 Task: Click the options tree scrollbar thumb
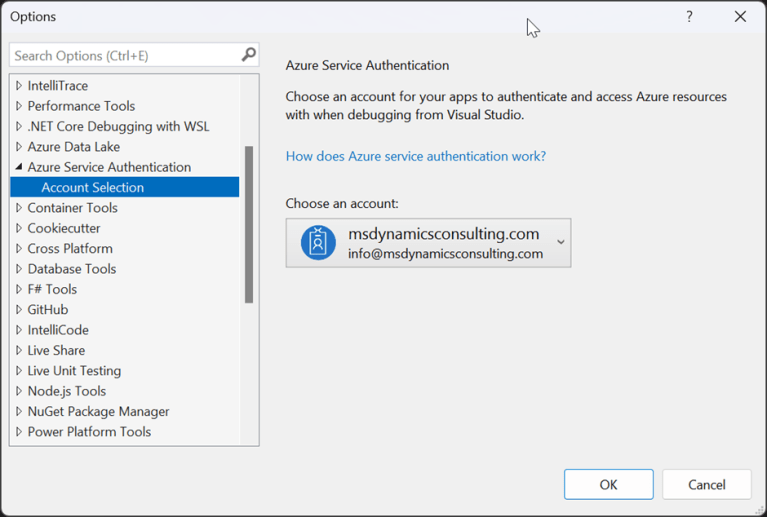pyautogui.click(x=249, y=224)
